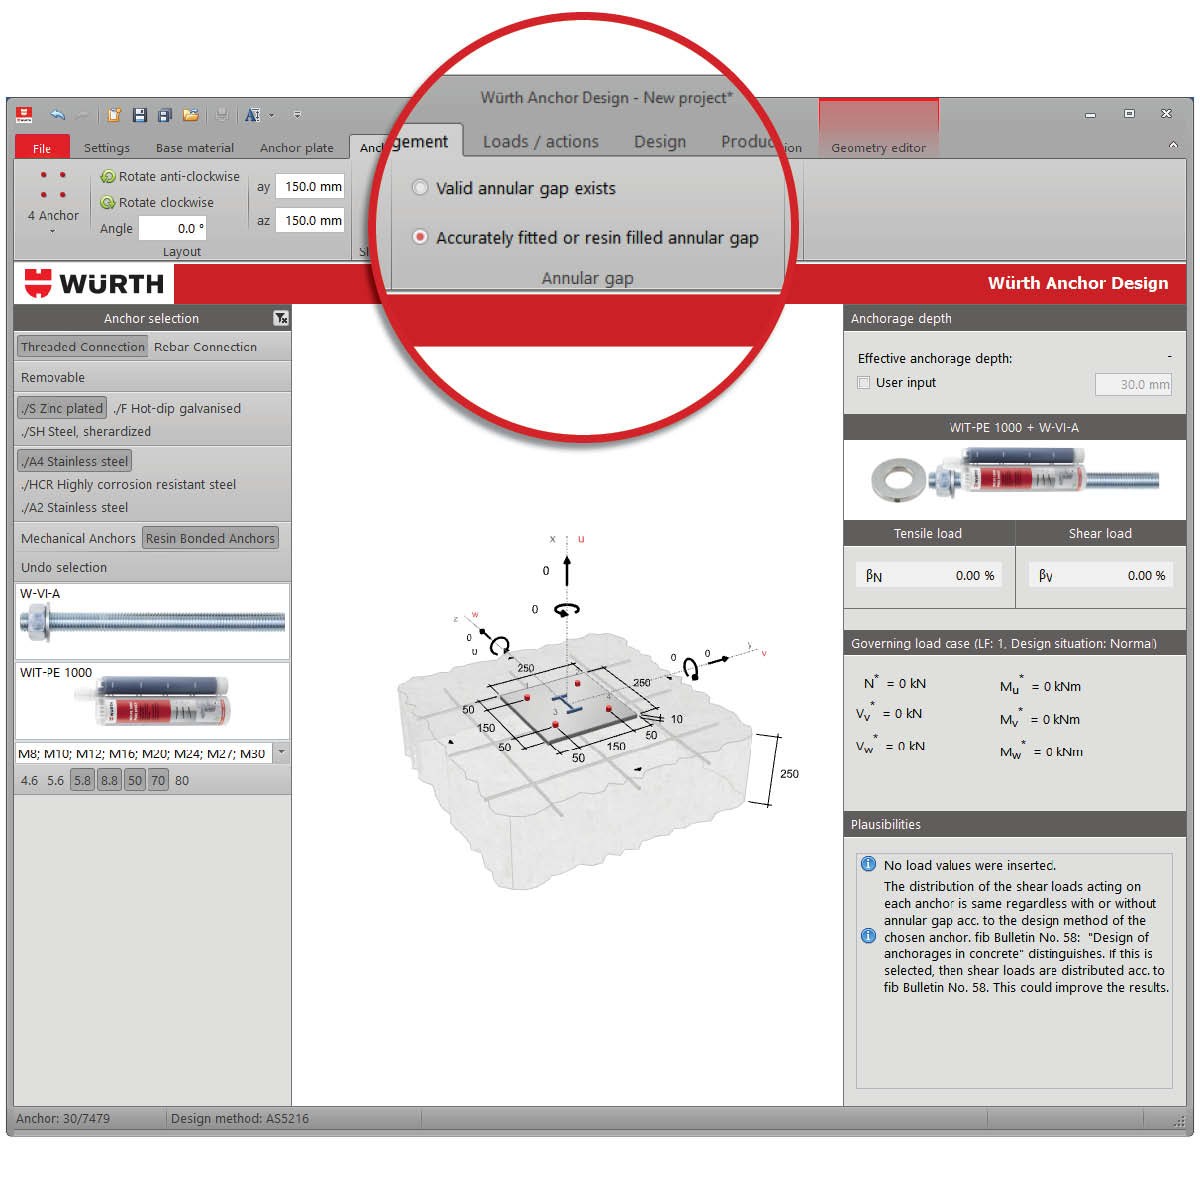Open the File menu
The width and height of the screenshot is (1200, 1200).
[42, 148]
